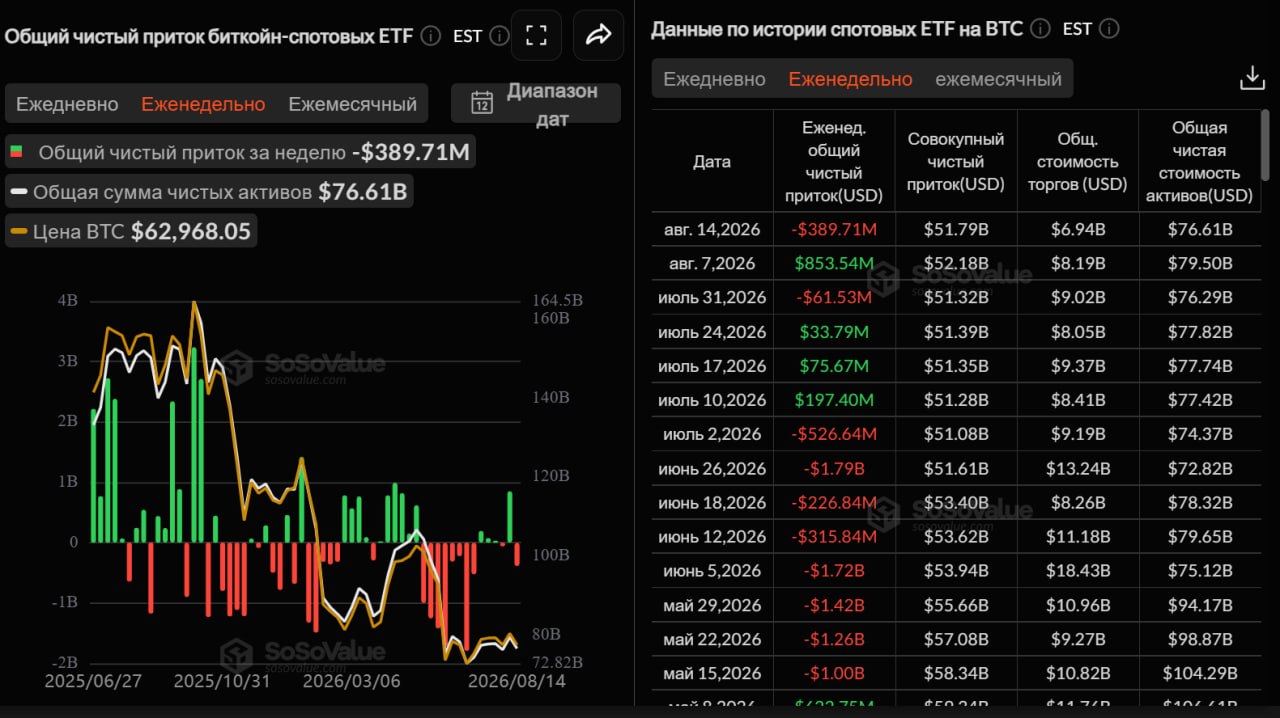The height and width of the screenshot is (718, 1280).
Task: Select row июнь 26,2026
Action: click(956, 468)
